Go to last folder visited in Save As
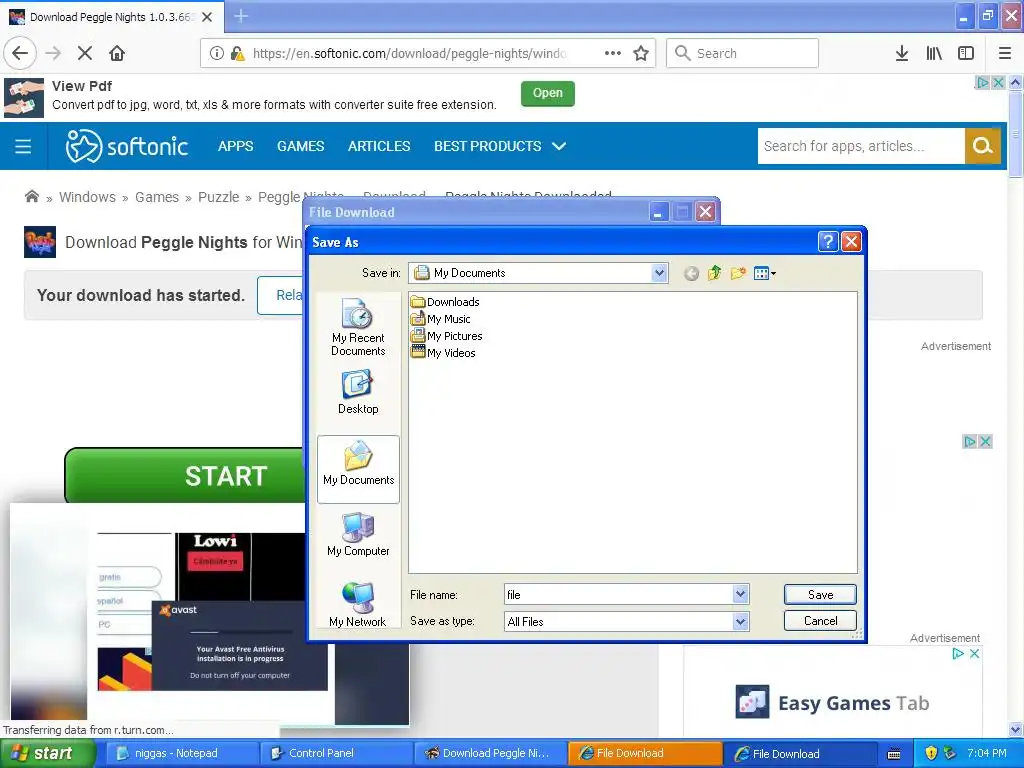The width and height of the screenshot is (1024, 768). 691,274
